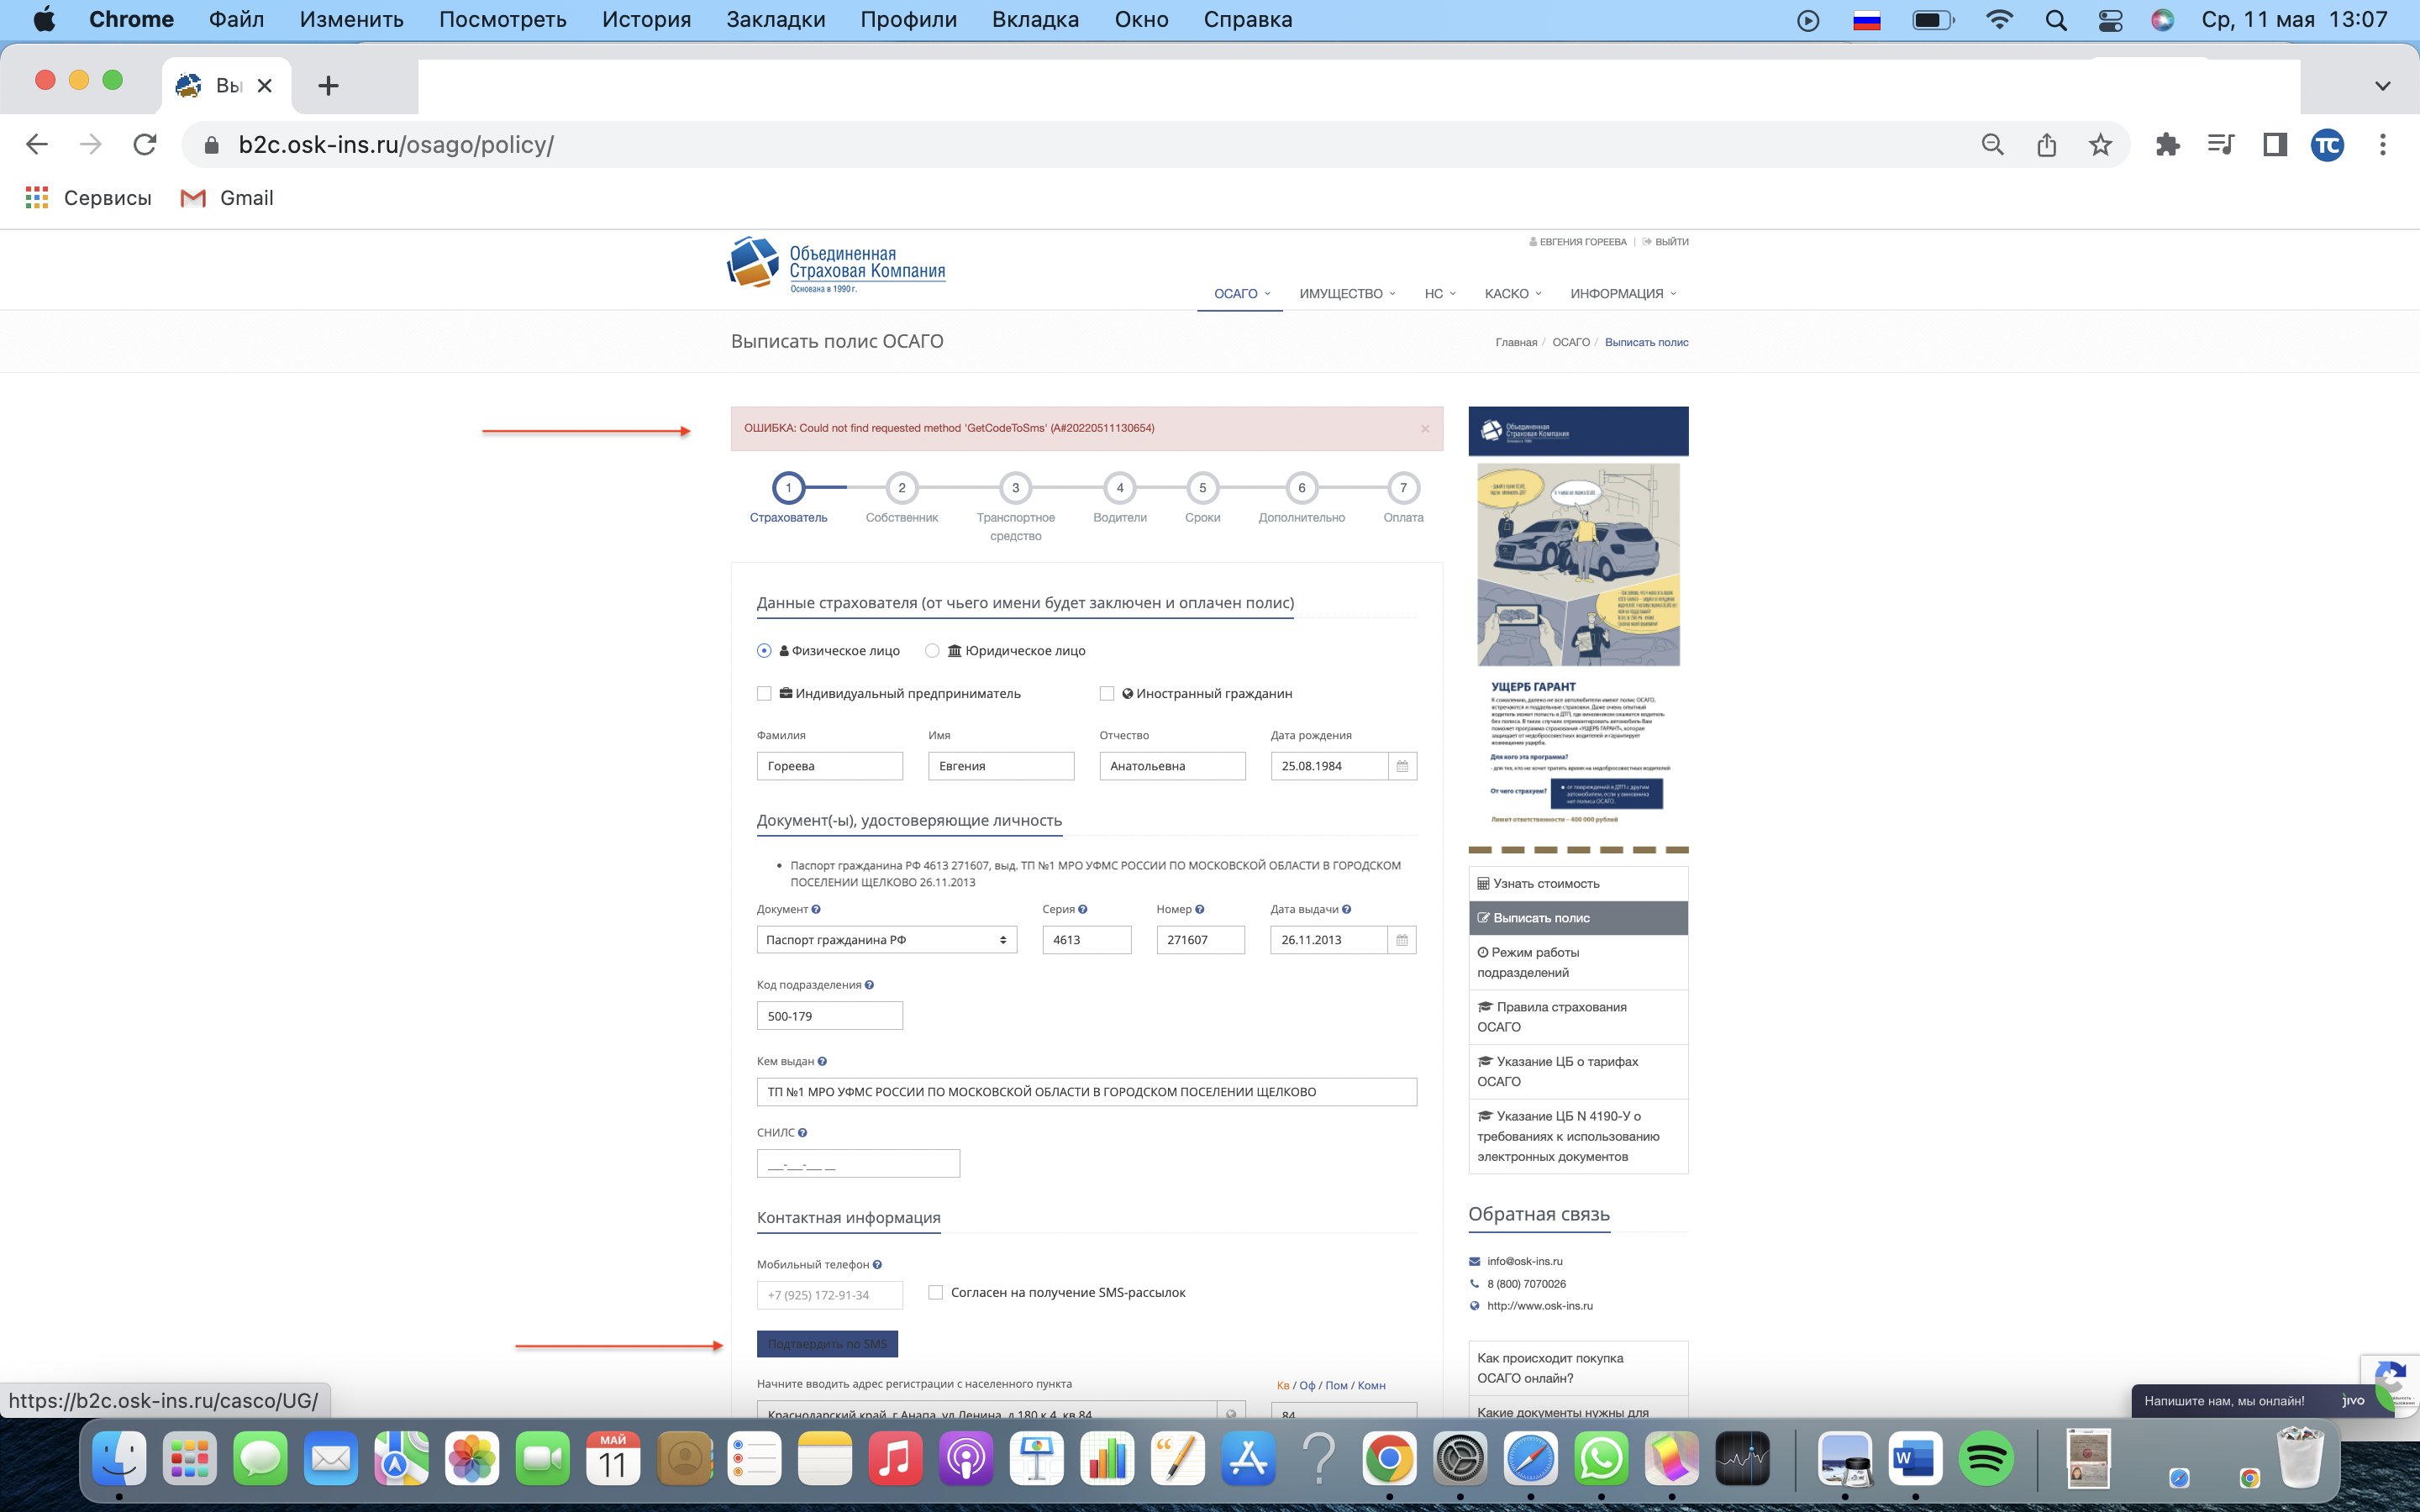The image size is (2420, 1512).
Task: Check Индивидуальный предприниматель checkbox
Action: click(x=764, y=694)
